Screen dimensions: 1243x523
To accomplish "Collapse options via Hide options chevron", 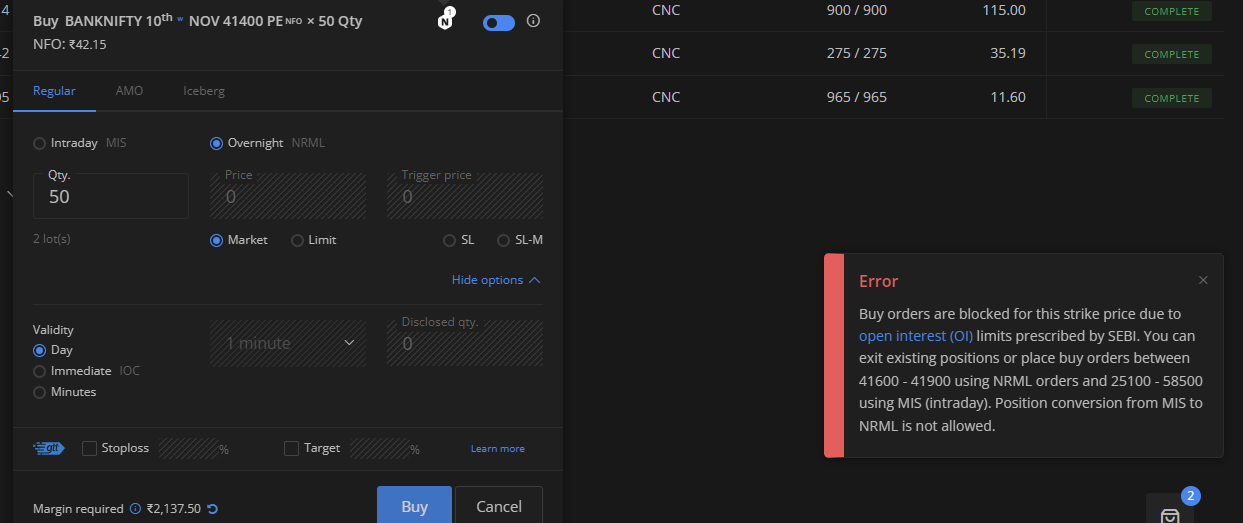I will [496, 280].
